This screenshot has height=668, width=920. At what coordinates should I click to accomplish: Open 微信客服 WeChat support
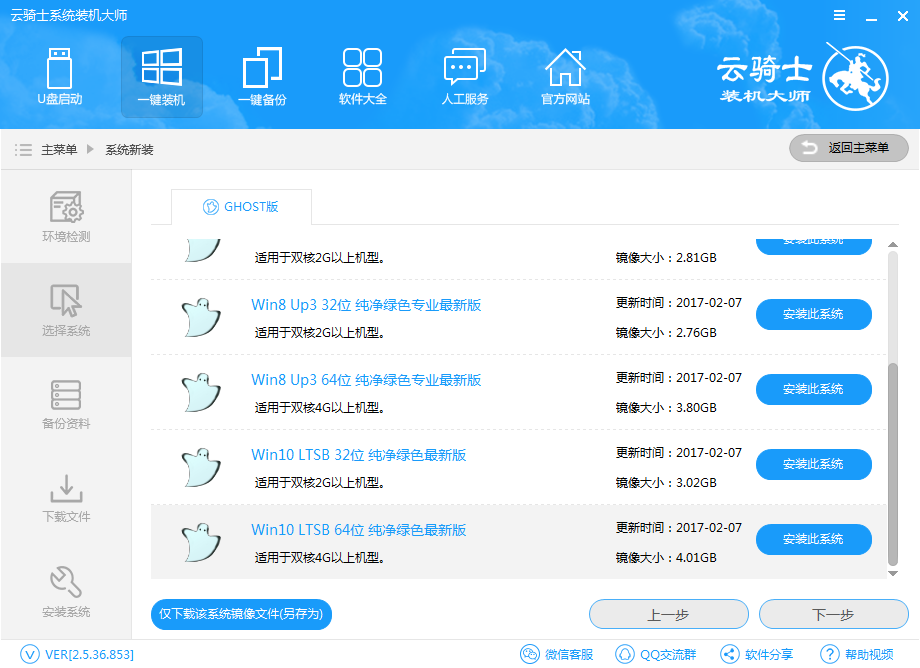[x=556, y=654]
